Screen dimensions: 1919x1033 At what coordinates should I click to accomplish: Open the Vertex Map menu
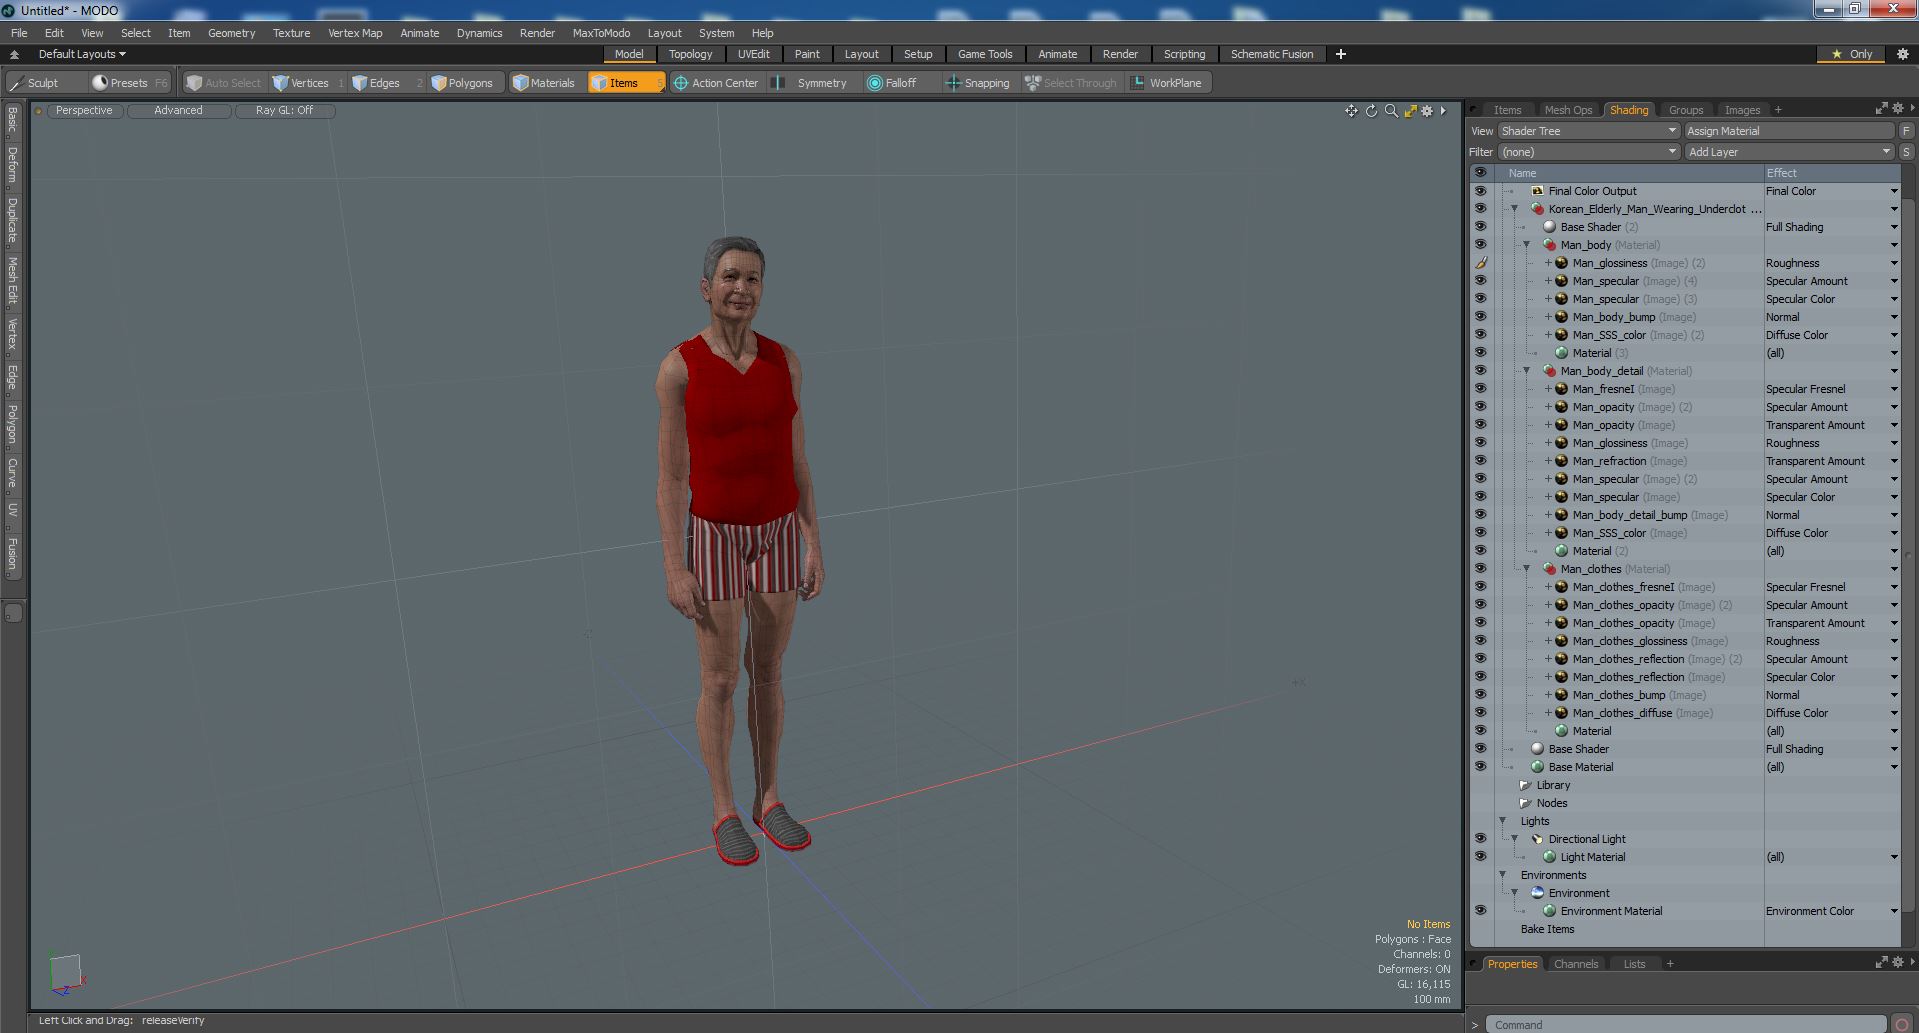click(x=355, y=33)
